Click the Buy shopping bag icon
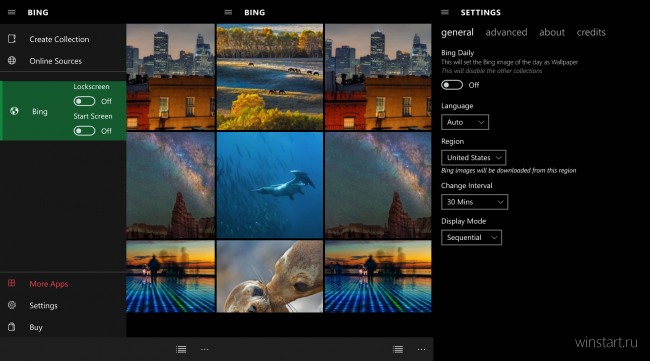650x361 pixels. tap(12, 327)
